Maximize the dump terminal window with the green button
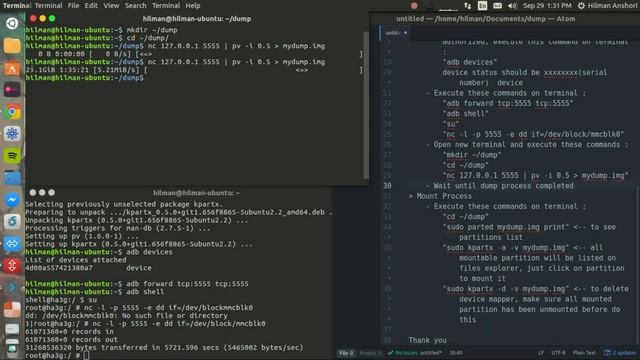 (x=52, y=18)
